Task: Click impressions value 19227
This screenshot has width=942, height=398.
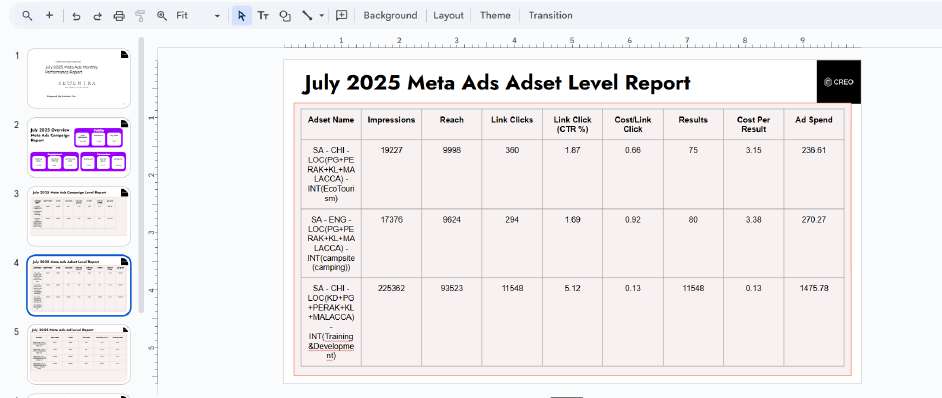Action: coord(392,150)
